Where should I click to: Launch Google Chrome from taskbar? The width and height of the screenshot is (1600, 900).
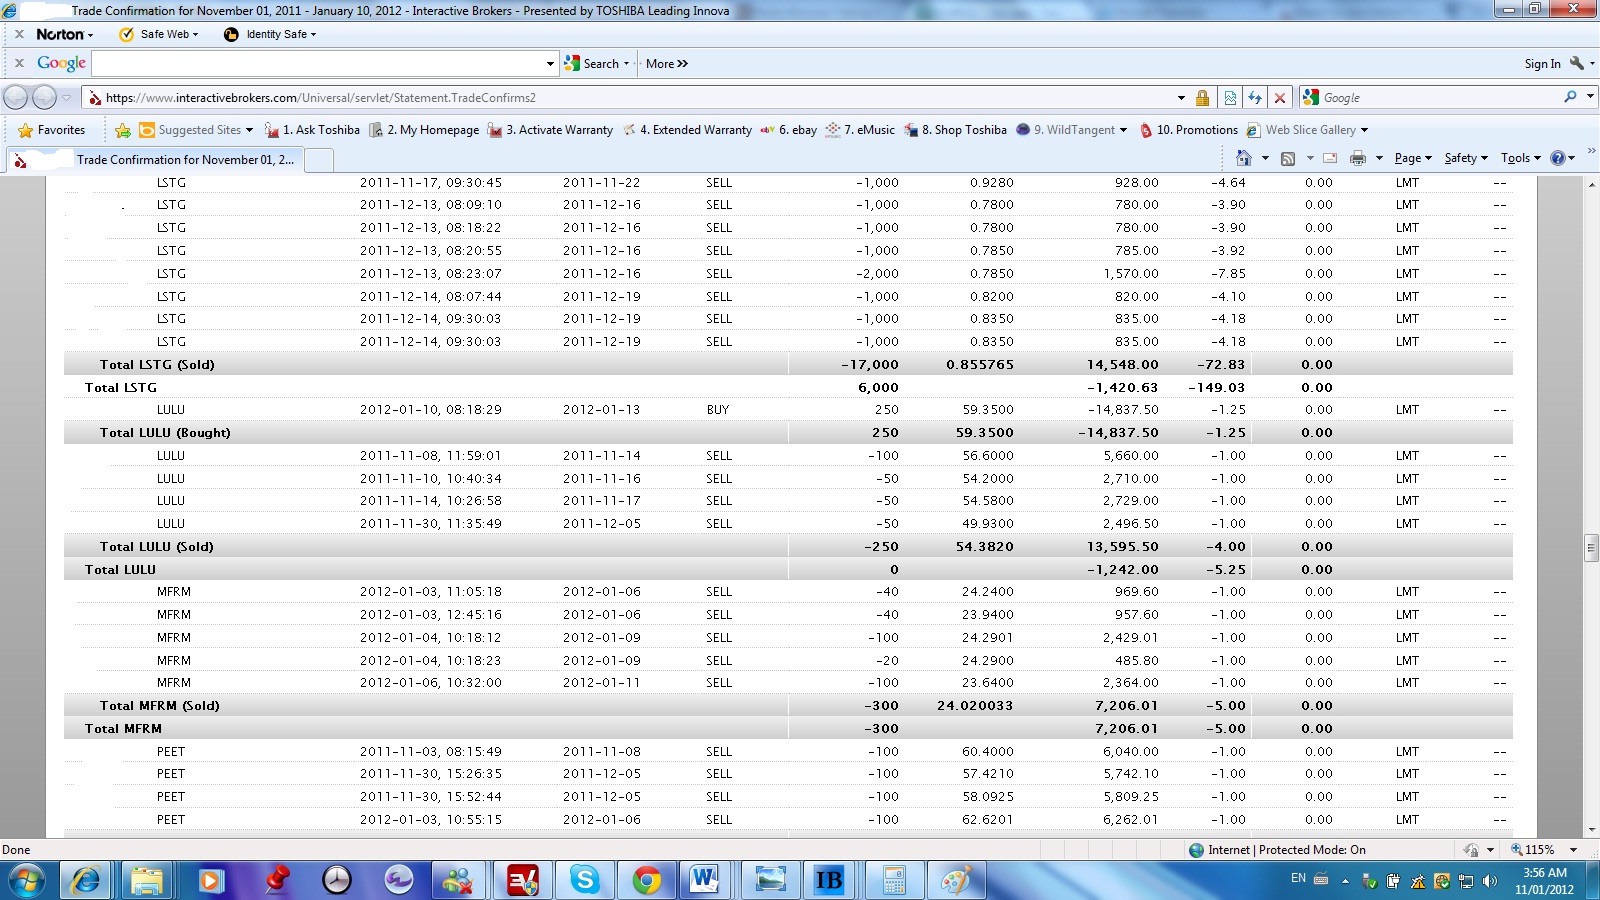[646, 880]
